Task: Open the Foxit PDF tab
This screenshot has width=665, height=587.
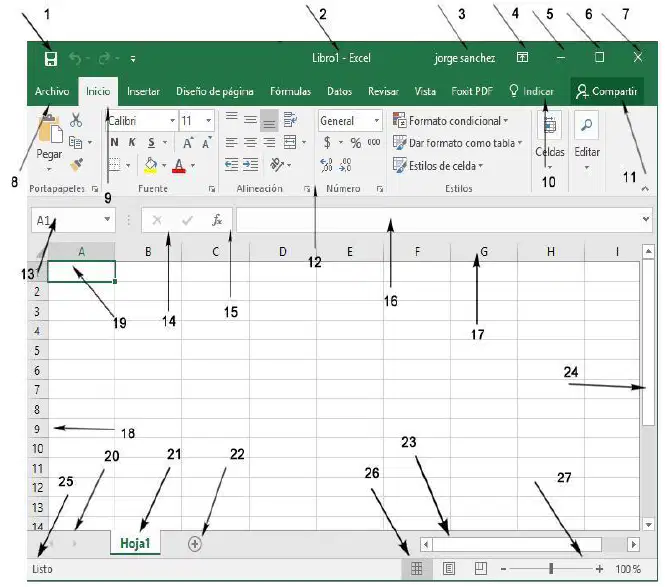Action: click(472, 91)
